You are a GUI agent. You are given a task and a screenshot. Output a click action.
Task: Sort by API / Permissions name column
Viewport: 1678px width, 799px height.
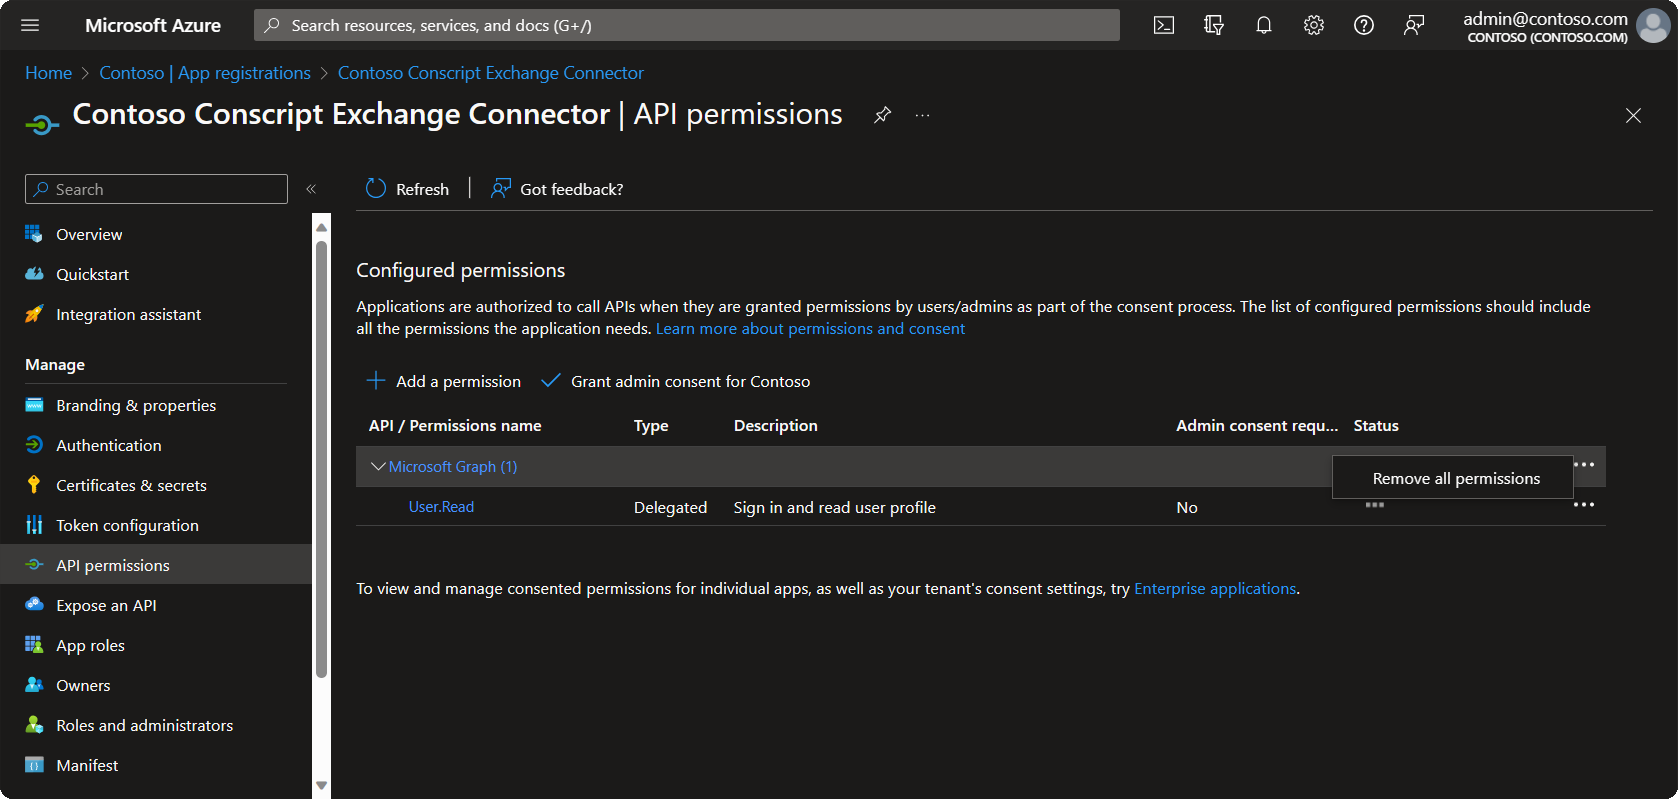coord(455,426)
